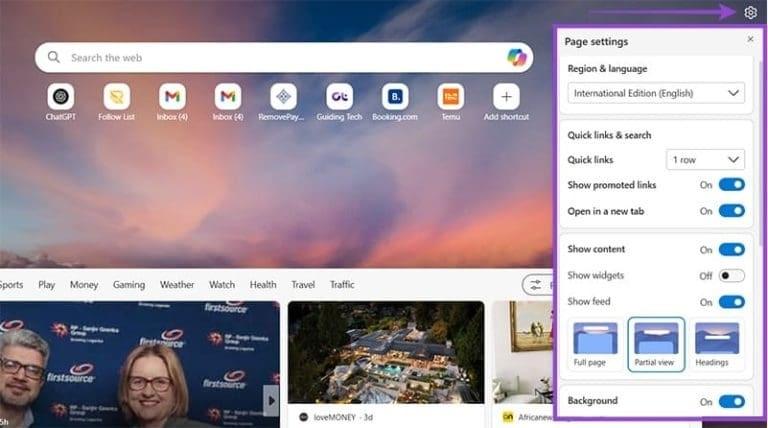Click the Search the web field

click(x=284, y=57)
